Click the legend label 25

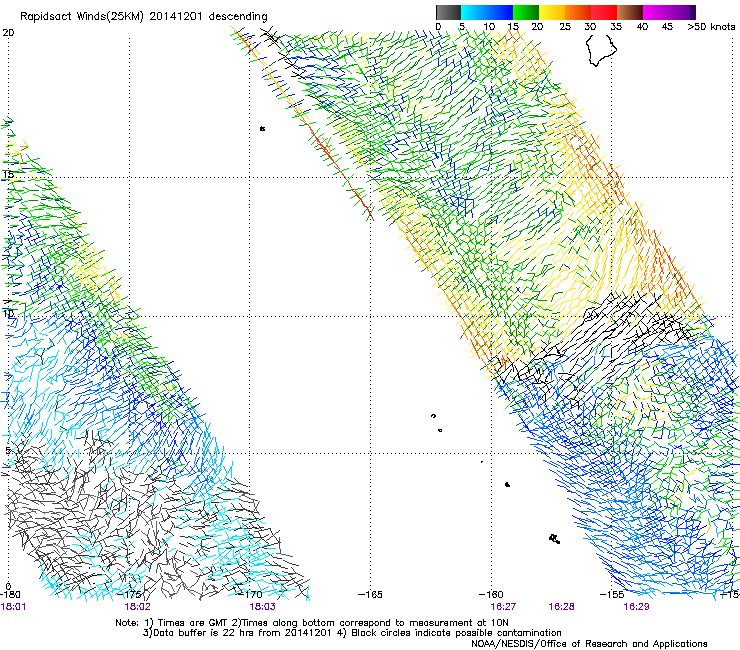pyautogui.click(x=565, y=27)
